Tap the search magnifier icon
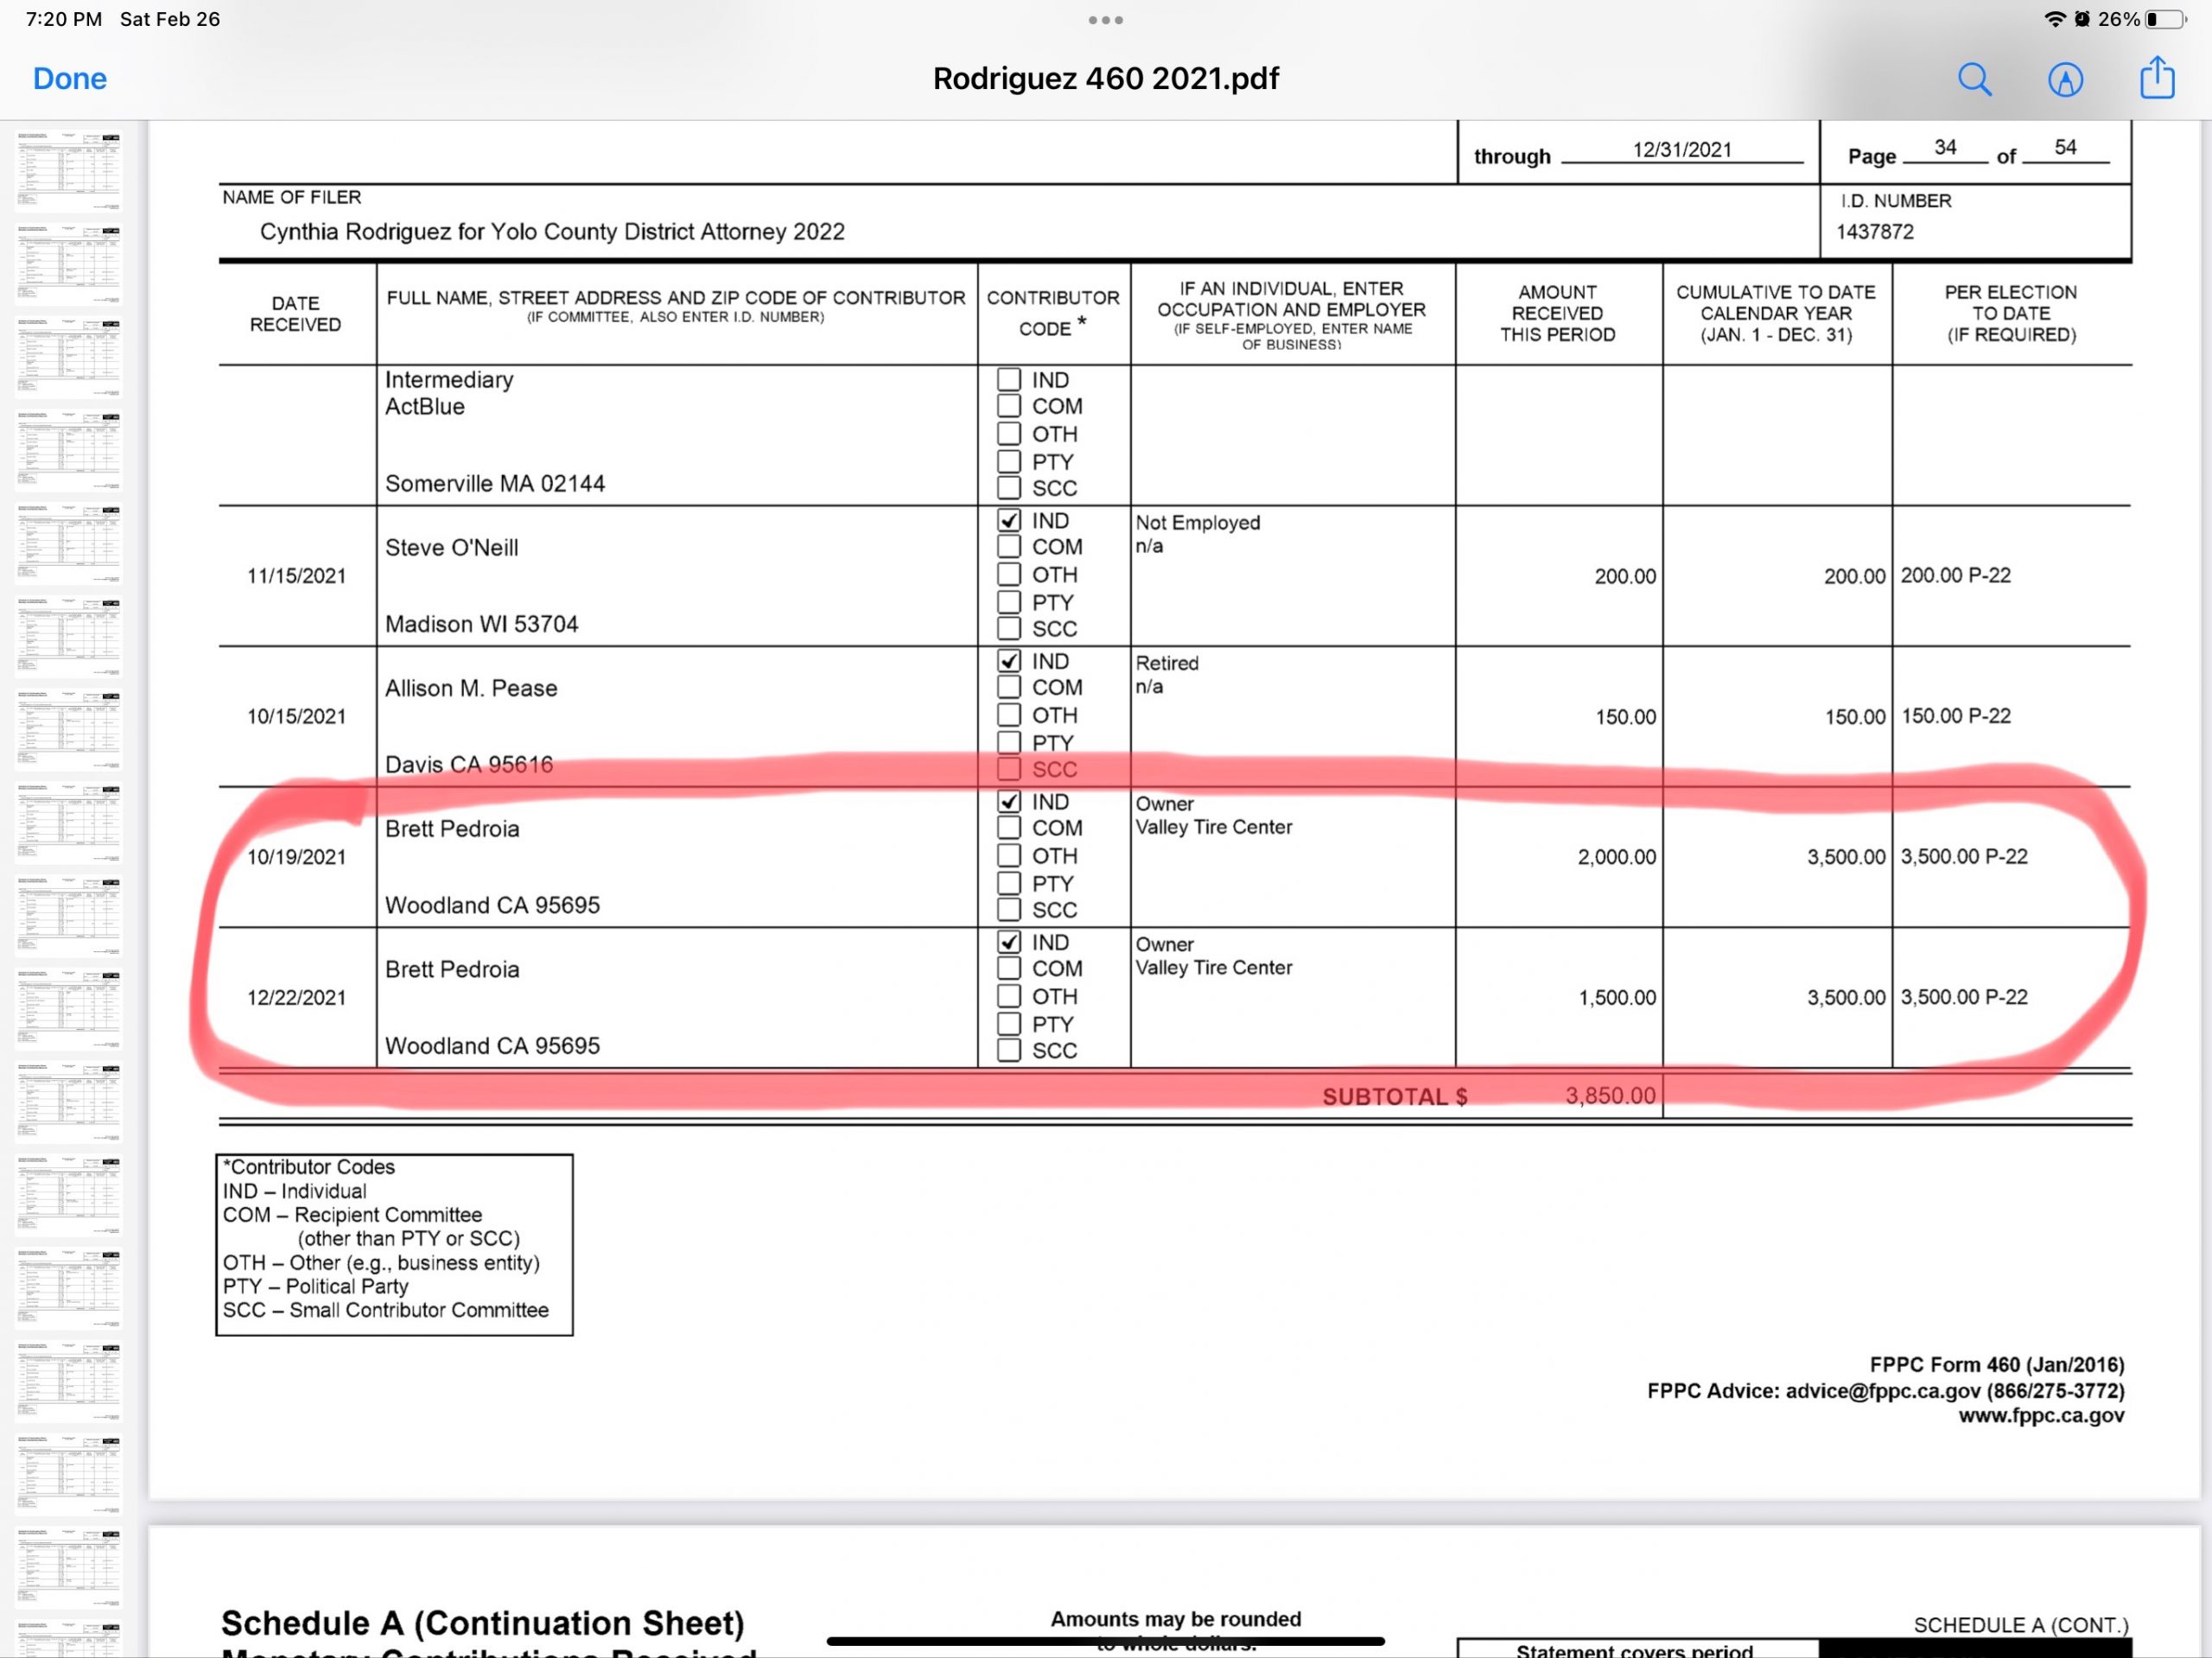Image resolution: width=2212 pixels, height=1658 pixels. pos(1974,79)
